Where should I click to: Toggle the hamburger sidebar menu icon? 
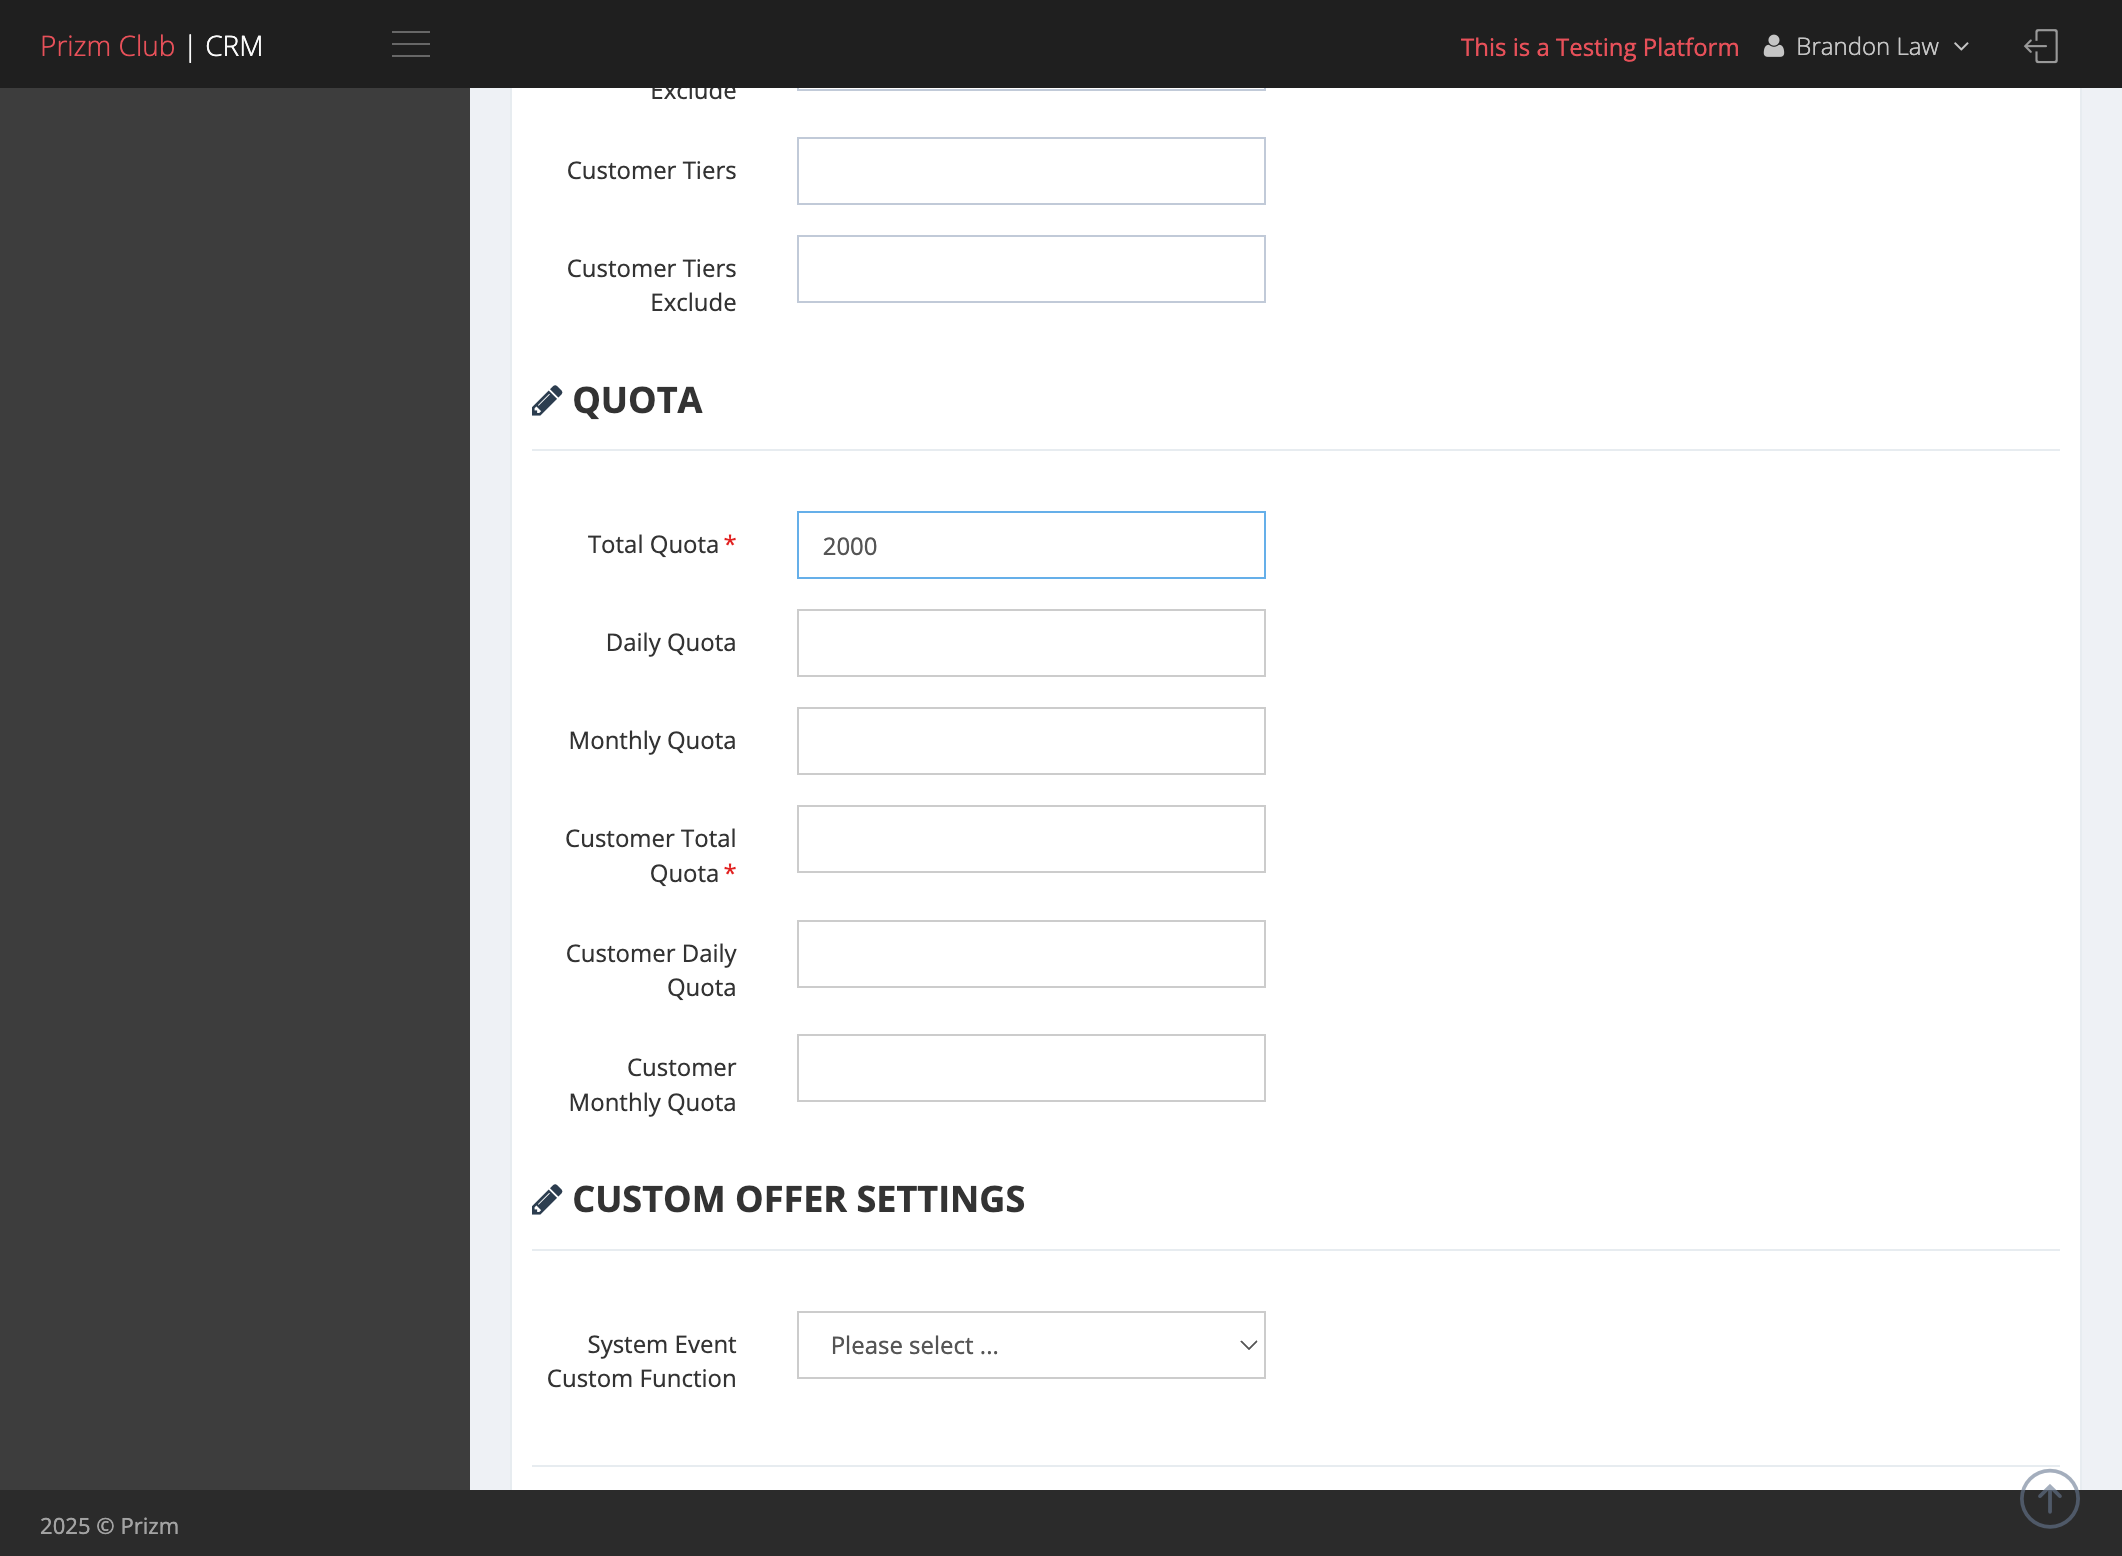point(410,45)
